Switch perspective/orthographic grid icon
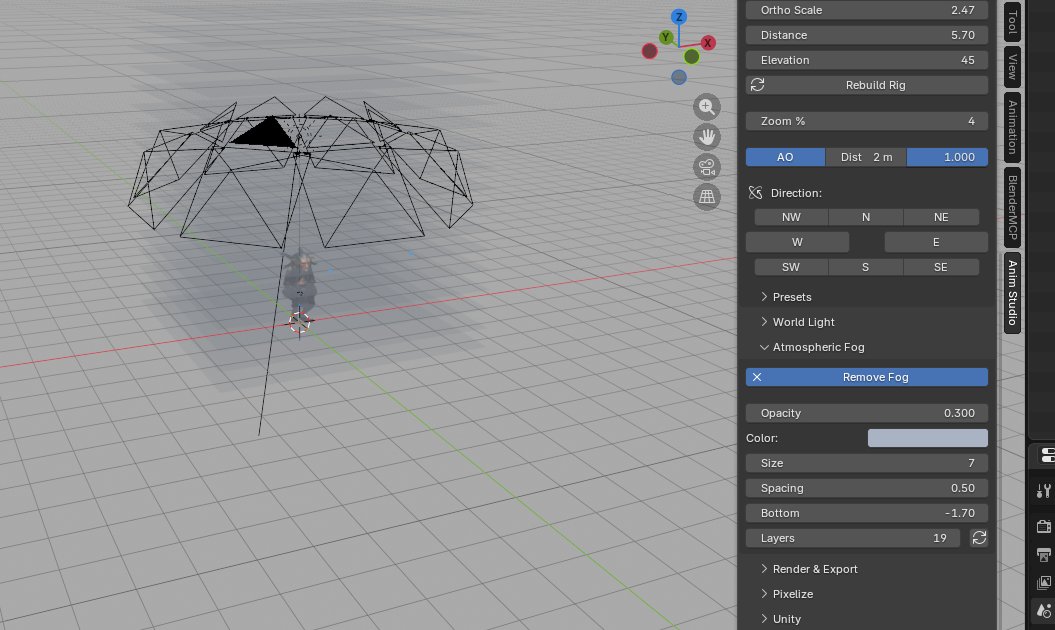This screenshot has height=630, width=1055. 706,197
